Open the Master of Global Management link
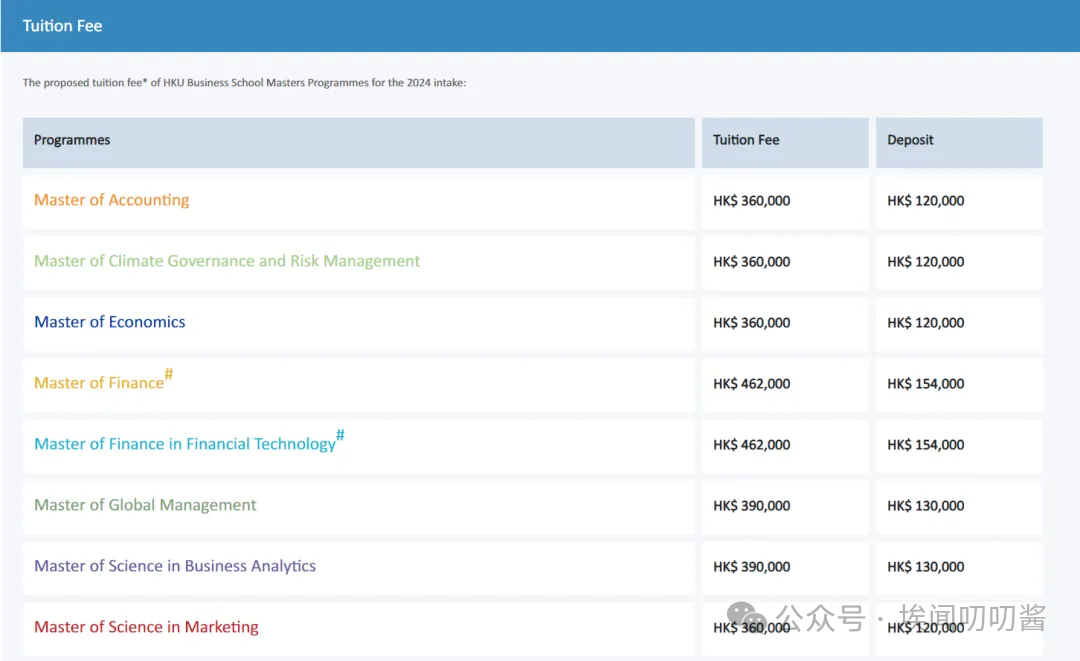Screen dimensions: 1080x661 (145, 505)
